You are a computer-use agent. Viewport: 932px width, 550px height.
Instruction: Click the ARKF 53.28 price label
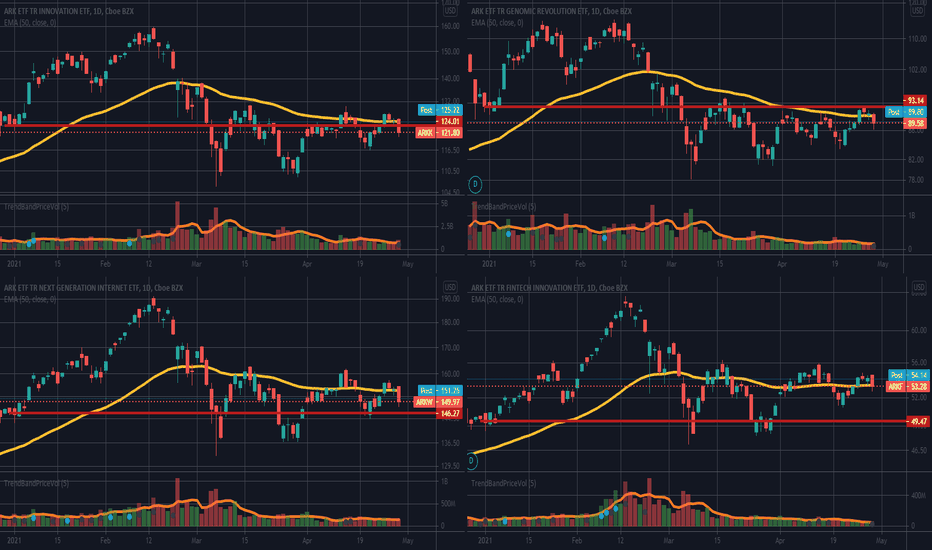click(907, 386)
